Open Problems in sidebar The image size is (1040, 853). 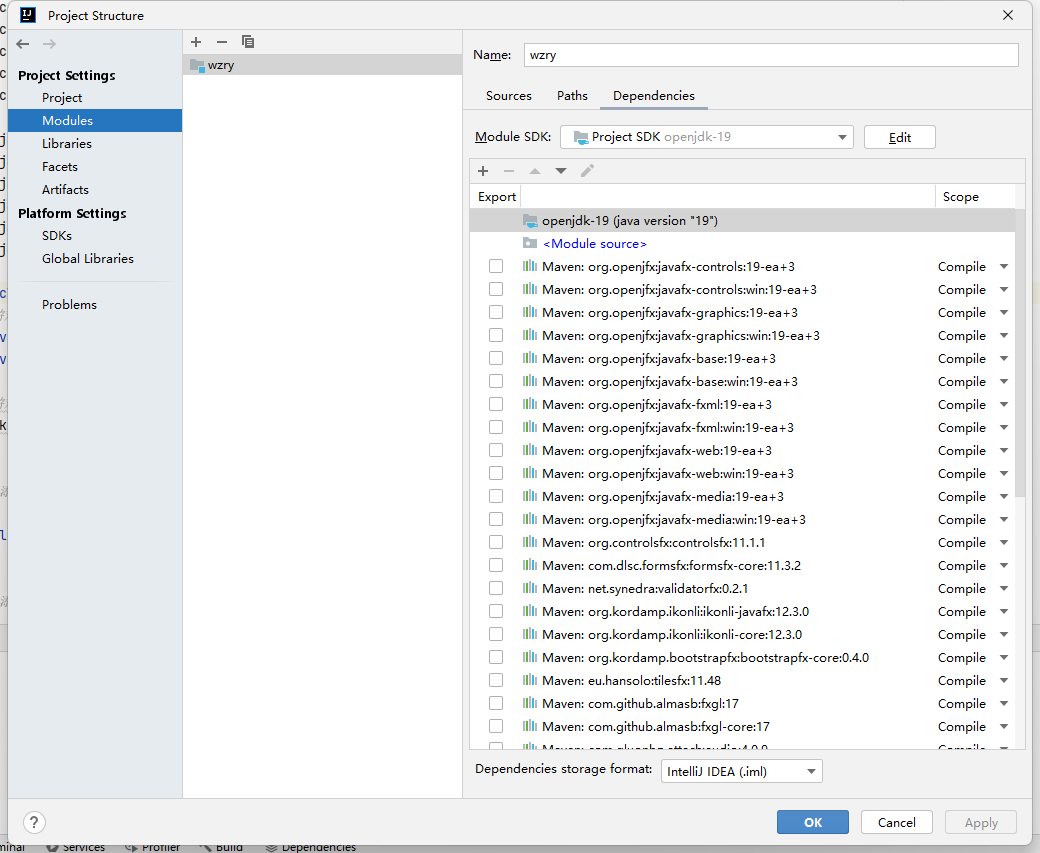point(69,304)
